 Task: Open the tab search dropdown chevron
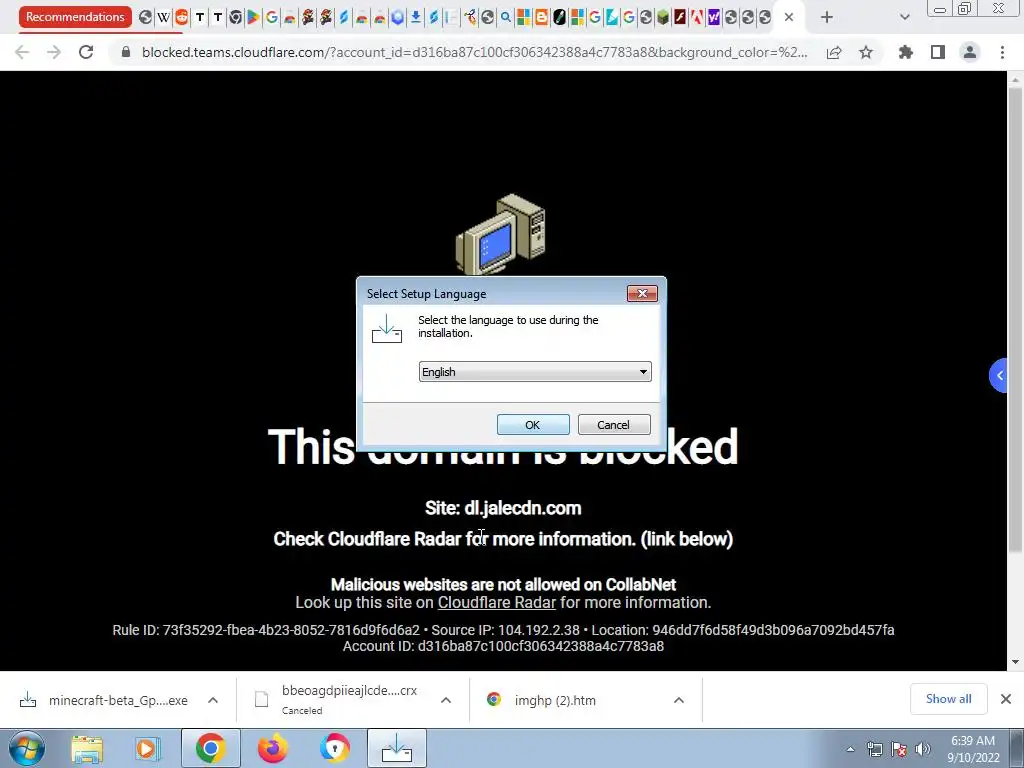[x=904, y=17]
